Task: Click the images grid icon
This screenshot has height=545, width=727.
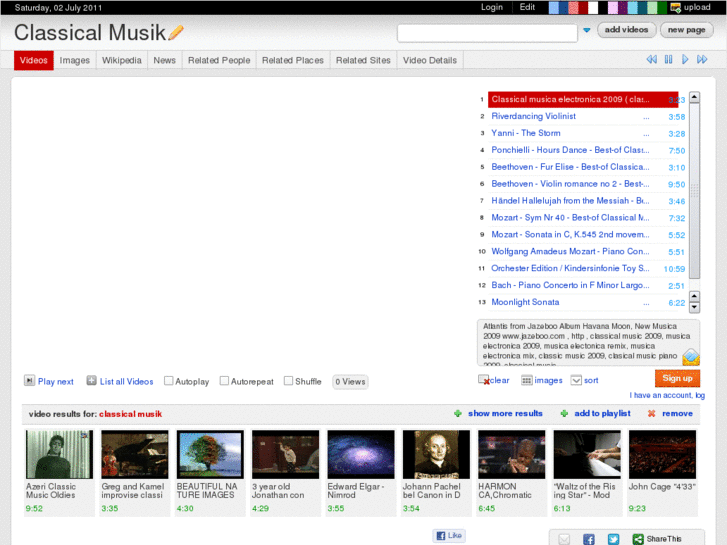Action: [527, 380]
